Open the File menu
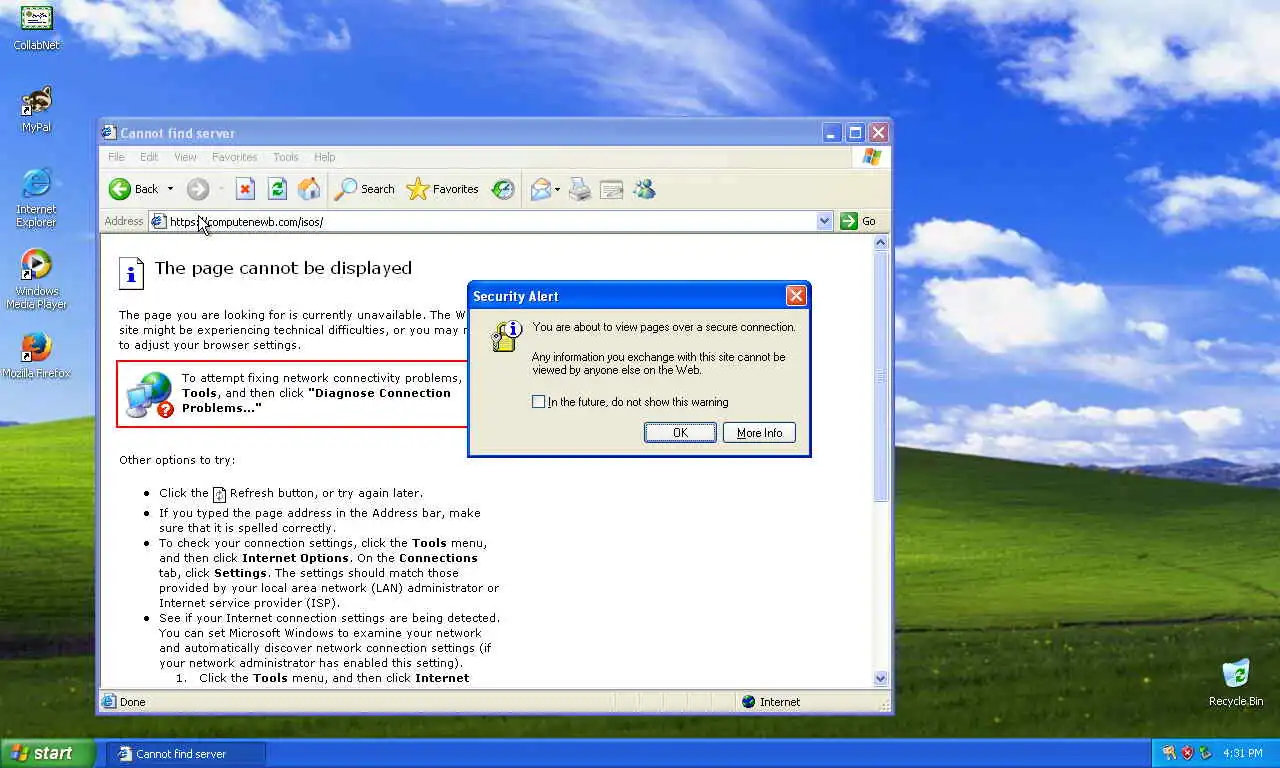Image resolution: width=1280 pixels, height=768 pixels. coord(116,157)
